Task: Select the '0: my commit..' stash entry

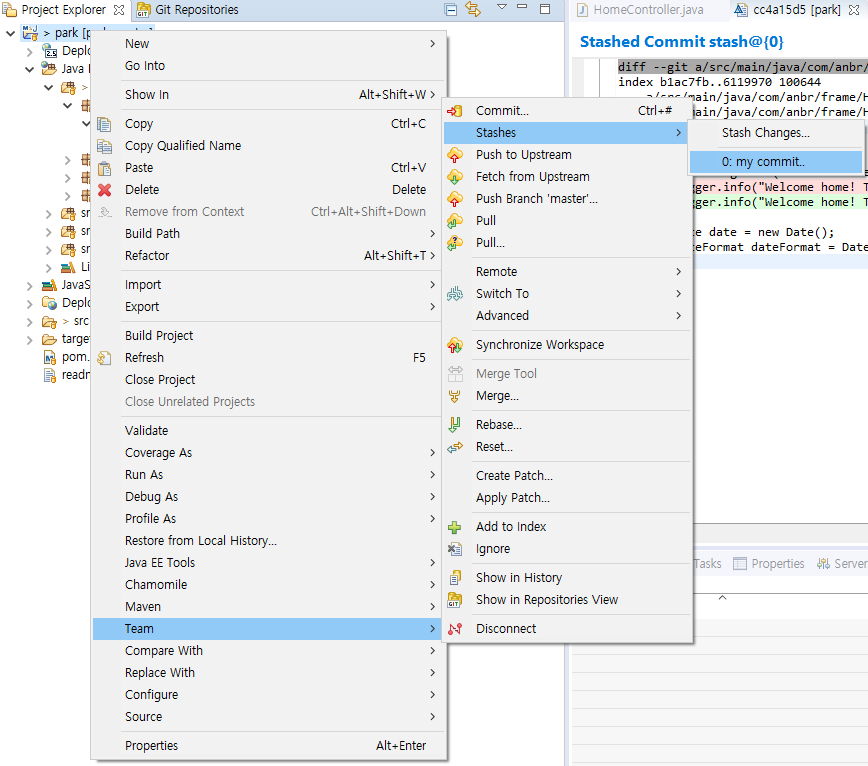Action: pos(775,162)
